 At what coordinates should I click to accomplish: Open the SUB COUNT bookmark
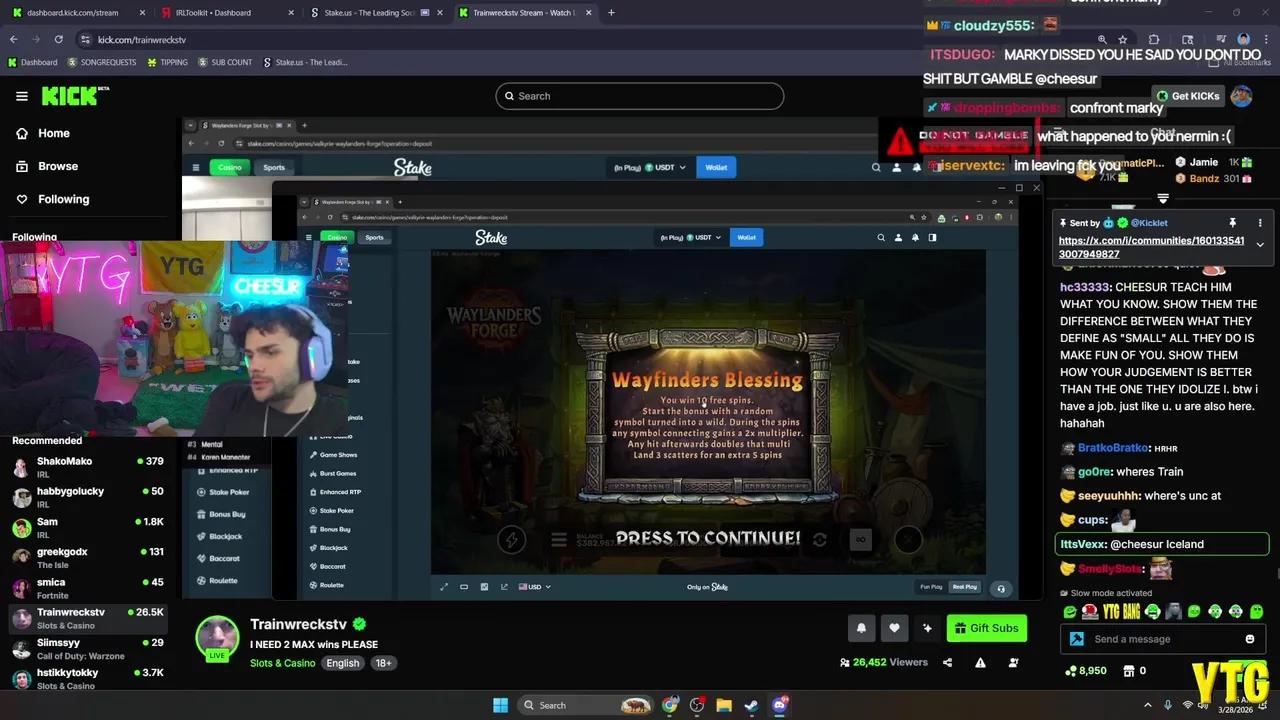pyautogui.click(x=224, y=62)
